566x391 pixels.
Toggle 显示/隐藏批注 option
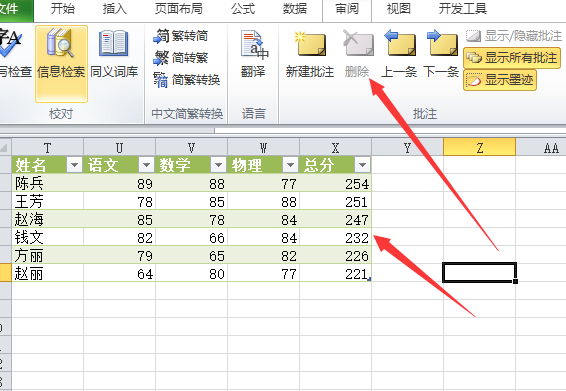point(514,36)
